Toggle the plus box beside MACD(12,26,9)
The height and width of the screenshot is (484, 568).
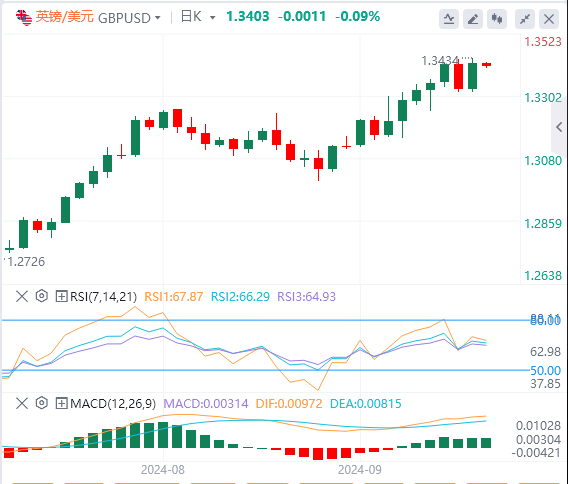pos(61,404)
